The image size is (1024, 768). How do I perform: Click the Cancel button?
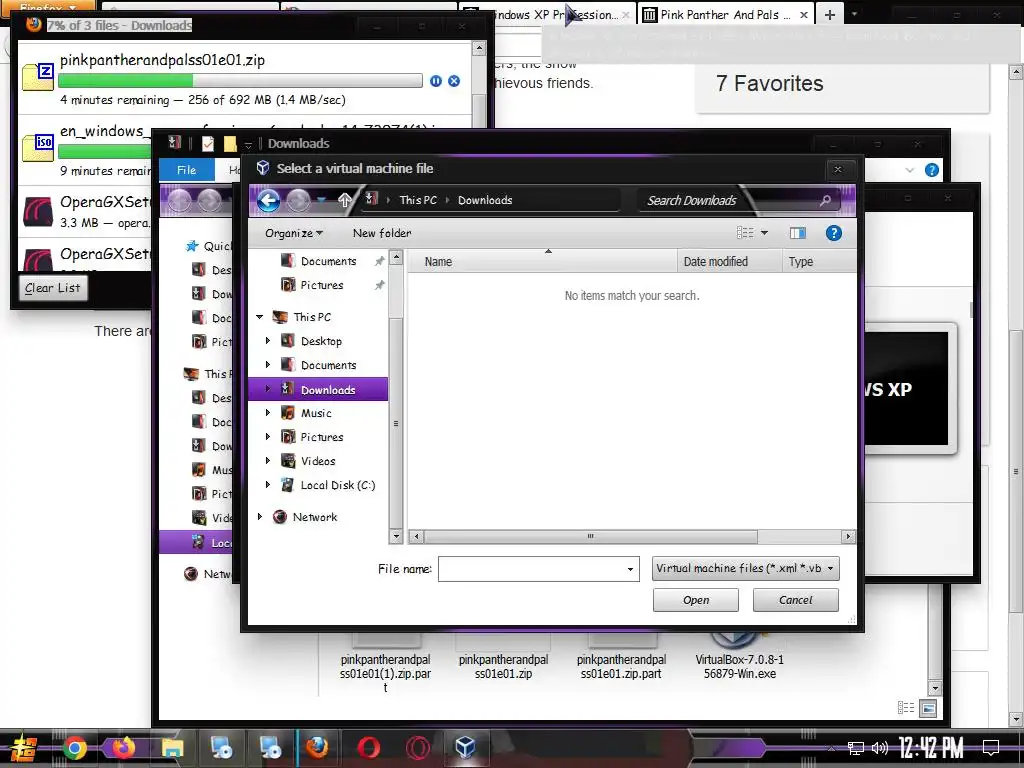pos(795,600)
